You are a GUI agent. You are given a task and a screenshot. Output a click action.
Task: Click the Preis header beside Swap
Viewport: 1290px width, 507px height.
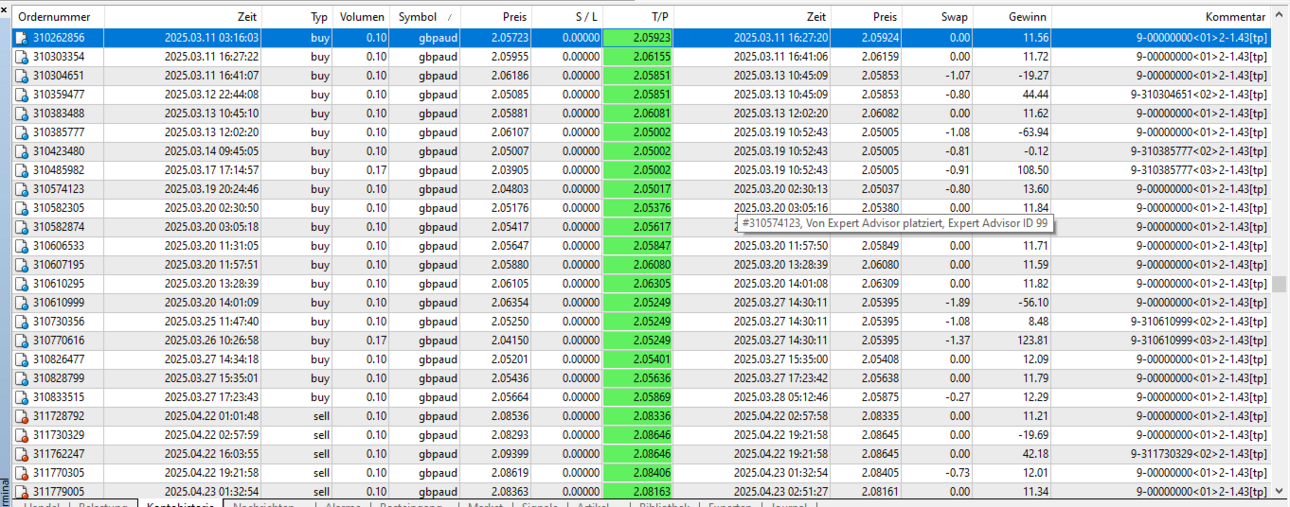[867, 17]
